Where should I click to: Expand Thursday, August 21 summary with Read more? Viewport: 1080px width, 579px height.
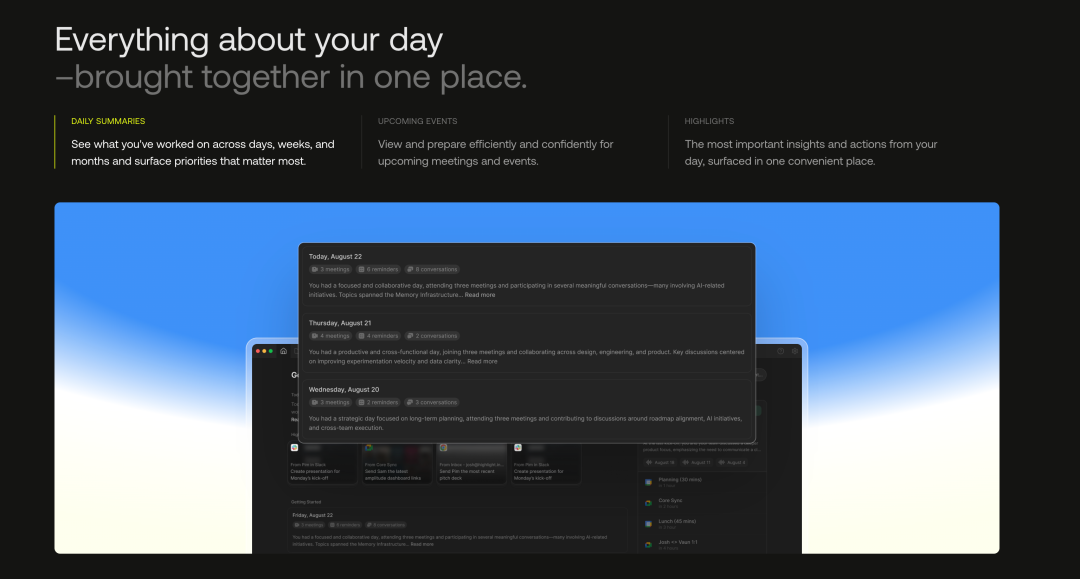(482, 361)
